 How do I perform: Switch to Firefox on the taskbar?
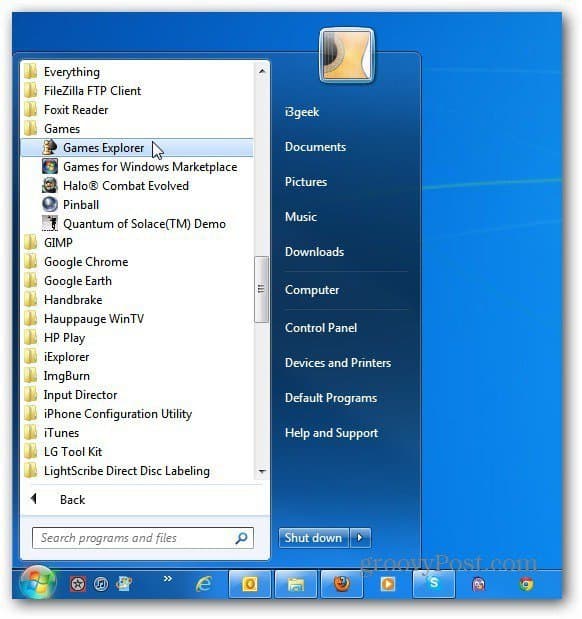(342, 584)
